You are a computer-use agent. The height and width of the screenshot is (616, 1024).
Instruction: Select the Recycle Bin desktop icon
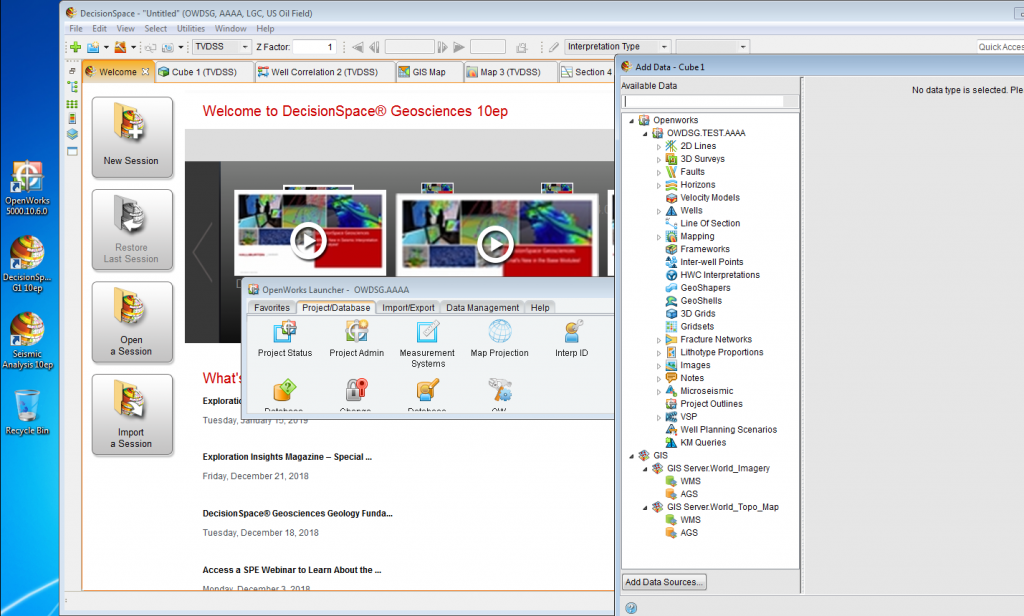[27, 413]
